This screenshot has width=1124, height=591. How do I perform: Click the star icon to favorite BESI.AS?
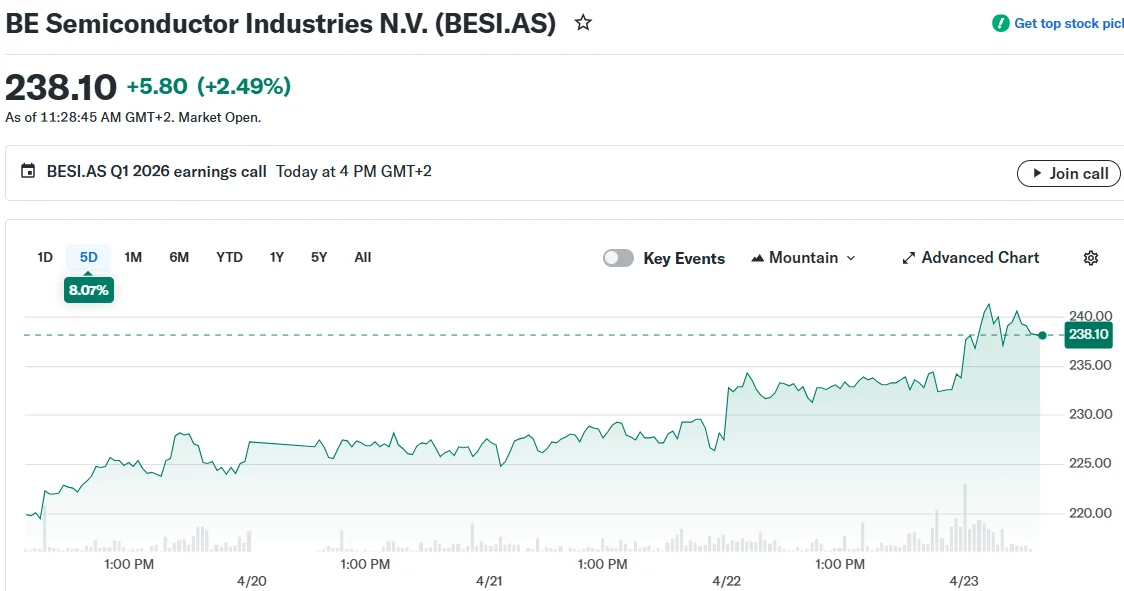(582, 22)
